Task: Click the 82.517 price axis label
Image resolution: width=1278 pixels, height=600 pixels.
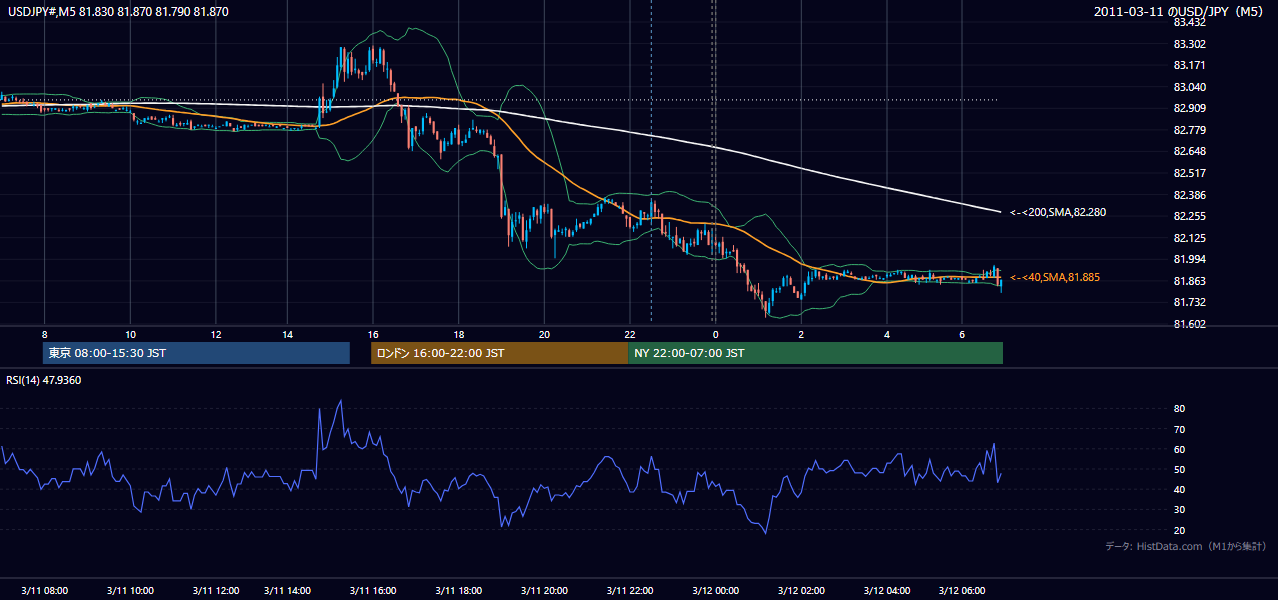Action: point(1190,173)
